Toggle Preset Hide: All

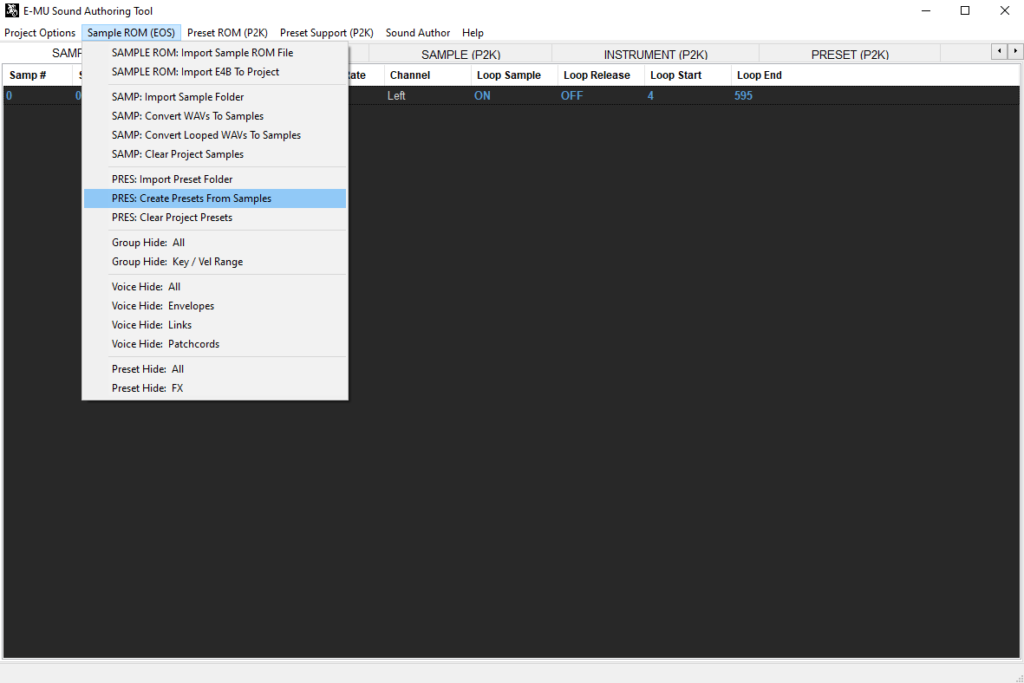click(215, 369)
